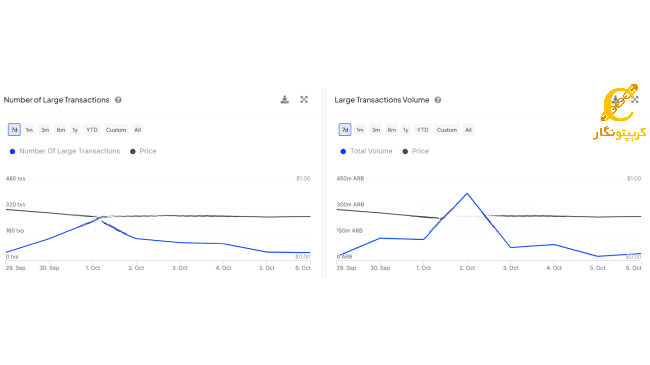
Task: Toggle Price legend in transactions count chart
Action: (143, 151)
